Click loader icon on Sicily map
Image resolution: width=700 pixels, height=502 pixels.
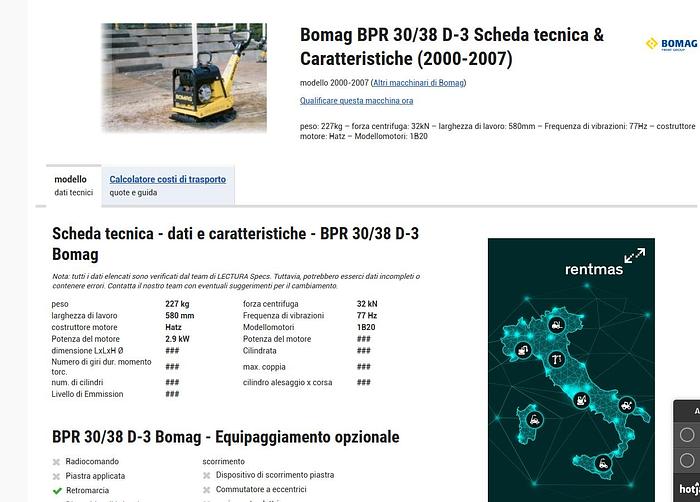click(603, 464)
